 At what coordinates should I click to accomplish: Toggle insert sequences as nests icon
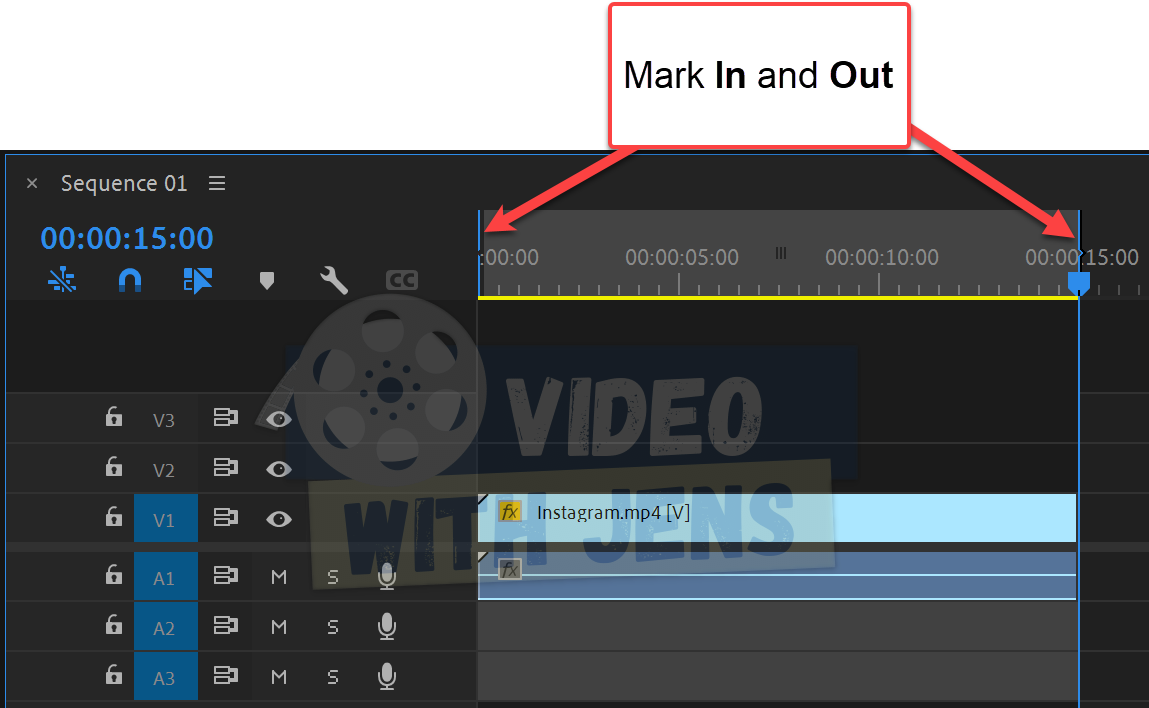point(62,279)
